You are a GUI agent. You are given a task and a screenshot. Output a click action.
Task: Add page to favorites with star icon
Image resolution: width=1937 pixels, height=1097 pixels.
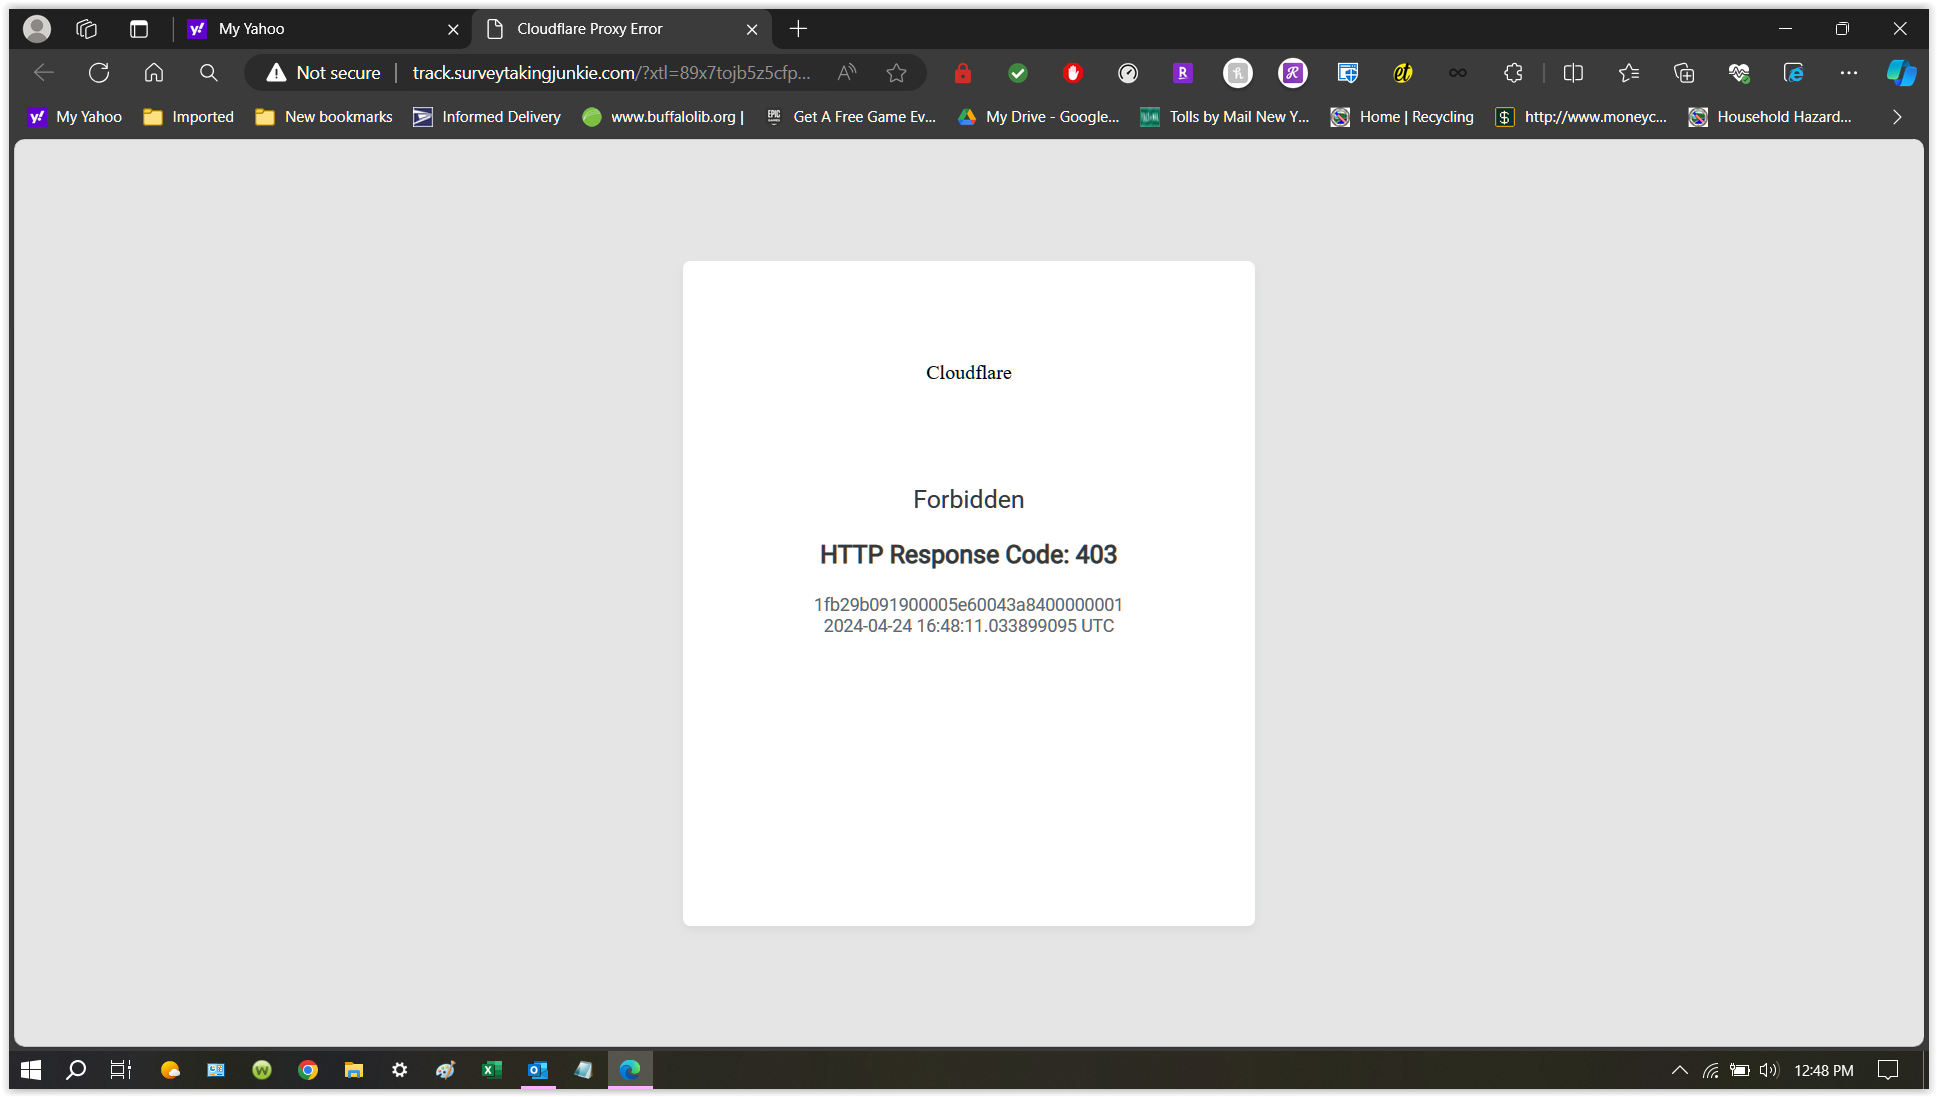click(x=896, y=73)
